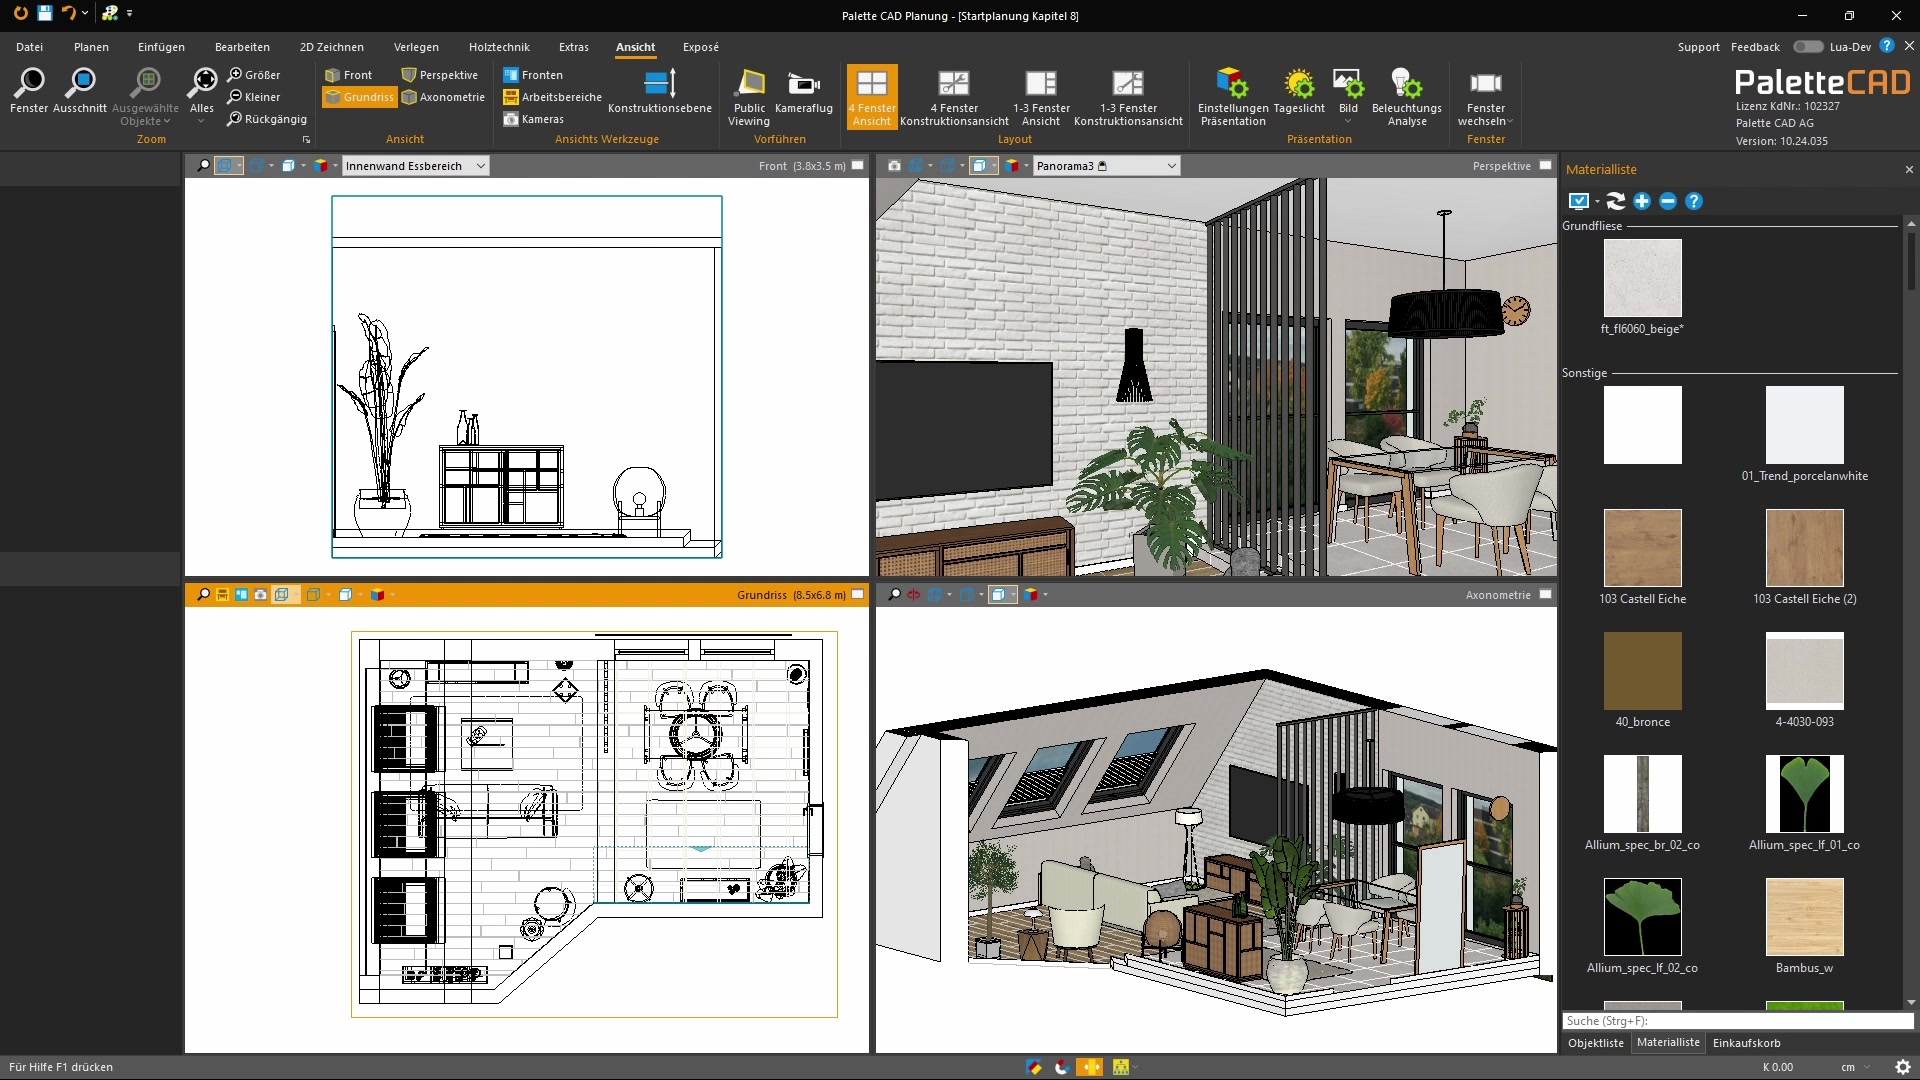1920x1080 pixels.
Task: Select 4 Fenster Konstruktionsansicht layout
Action: pyautogui.click(x=954, y=97)
